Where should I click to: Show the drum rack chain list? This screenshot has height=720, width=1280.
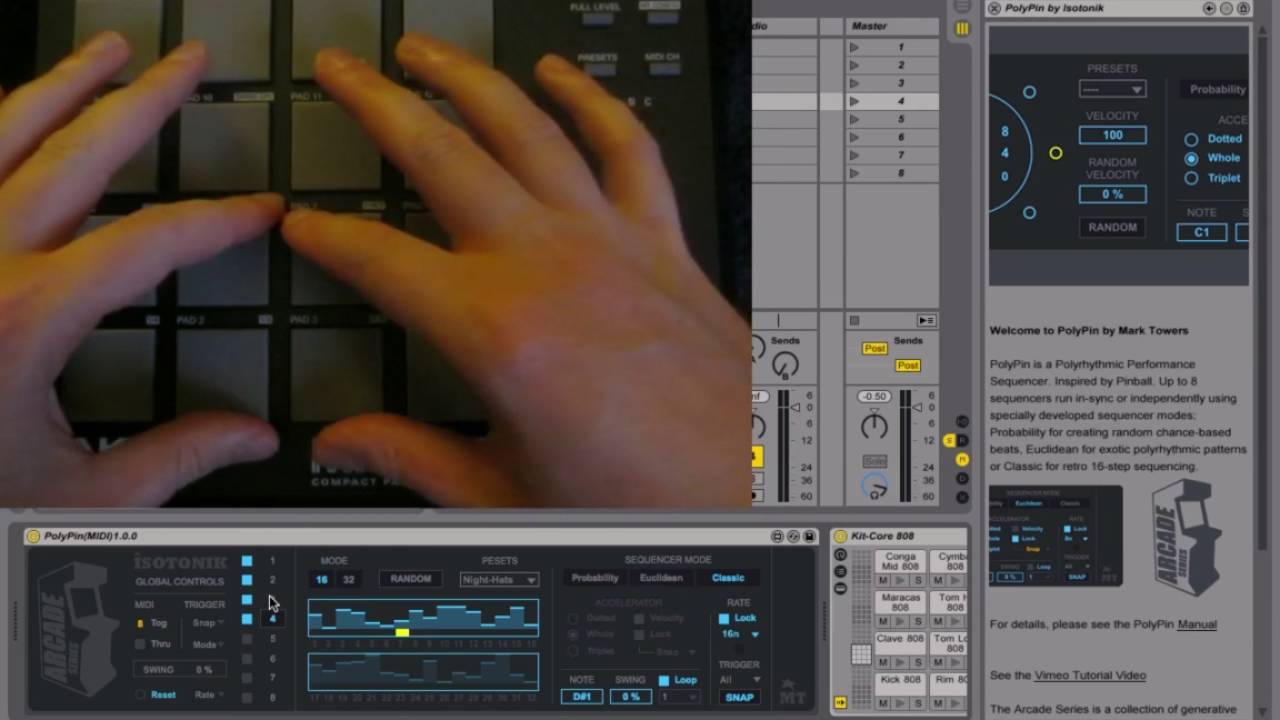pos(840,571)
